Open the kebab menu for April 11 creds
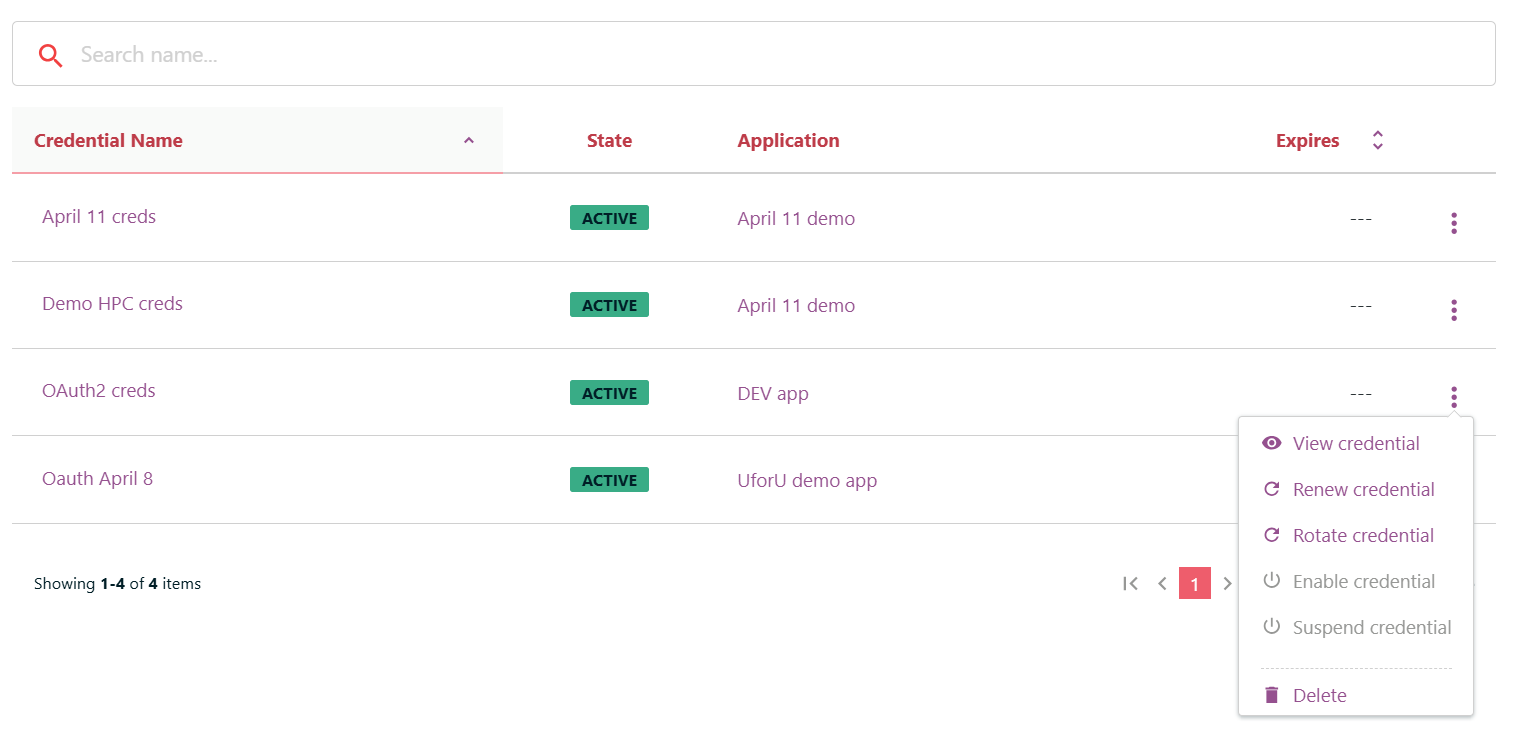This screenshot has width=1513, height=740. [1453, 223]
